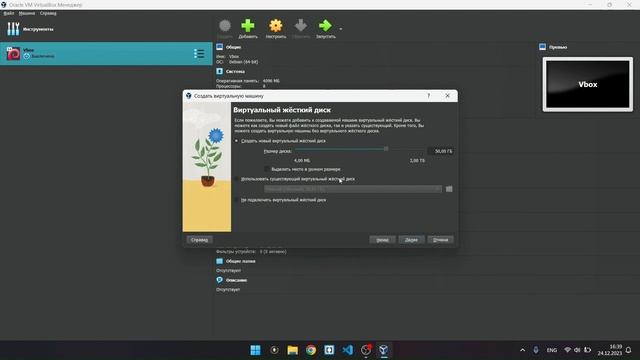Open Настроить settings gear icon
Image resolution: width=640 pixels, height=360 pixels.
click(x=276, y=26)
